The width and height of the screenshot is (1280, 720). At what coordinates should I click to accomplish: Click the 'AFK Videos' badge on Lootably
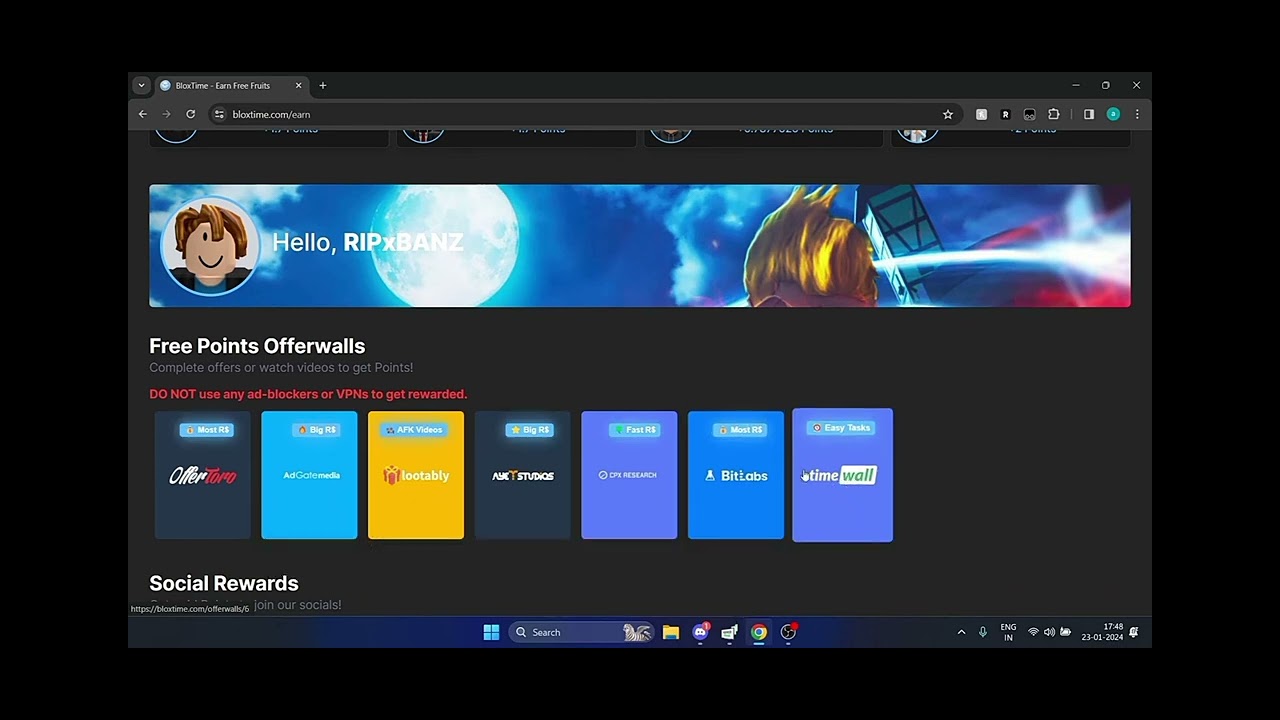(414, 430)
